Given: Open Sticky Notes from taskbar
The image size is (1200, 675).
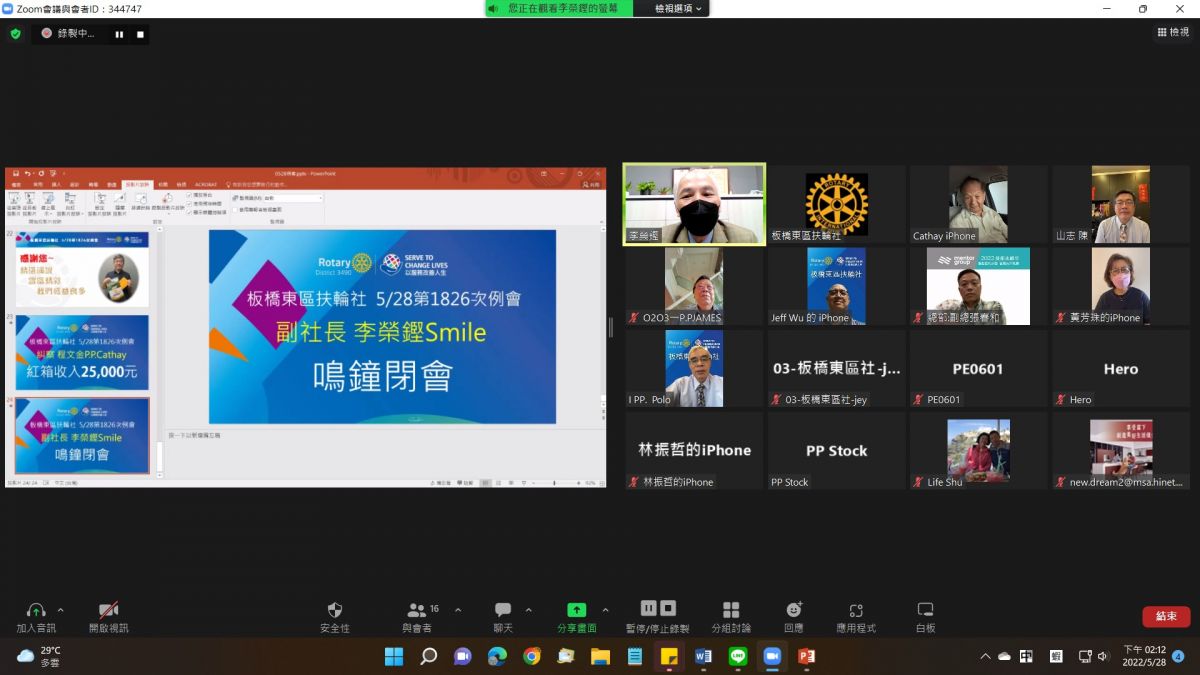Looking at the screenshot, I should coord(669,656).
